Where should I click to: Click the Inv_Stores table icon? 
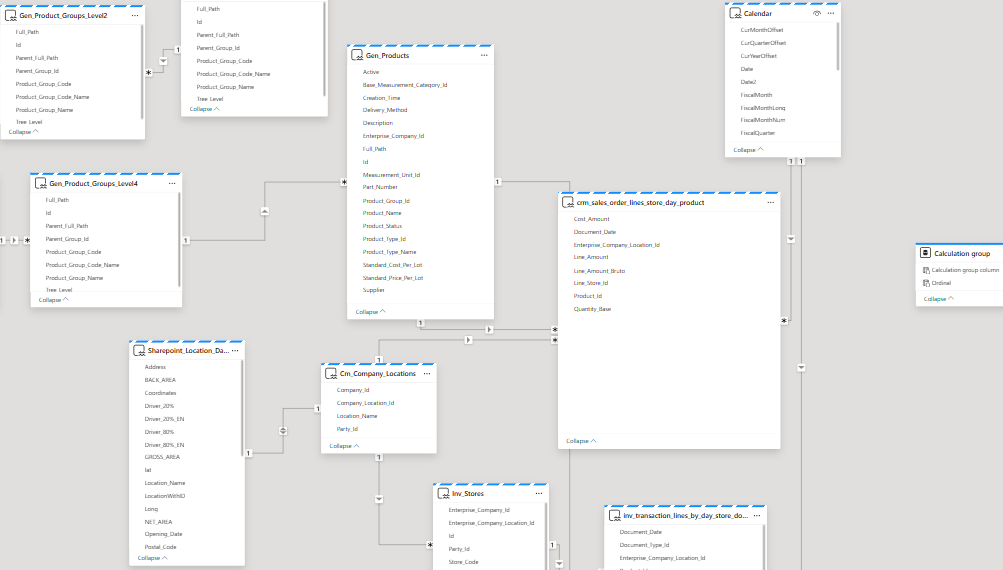click(444, 494)
